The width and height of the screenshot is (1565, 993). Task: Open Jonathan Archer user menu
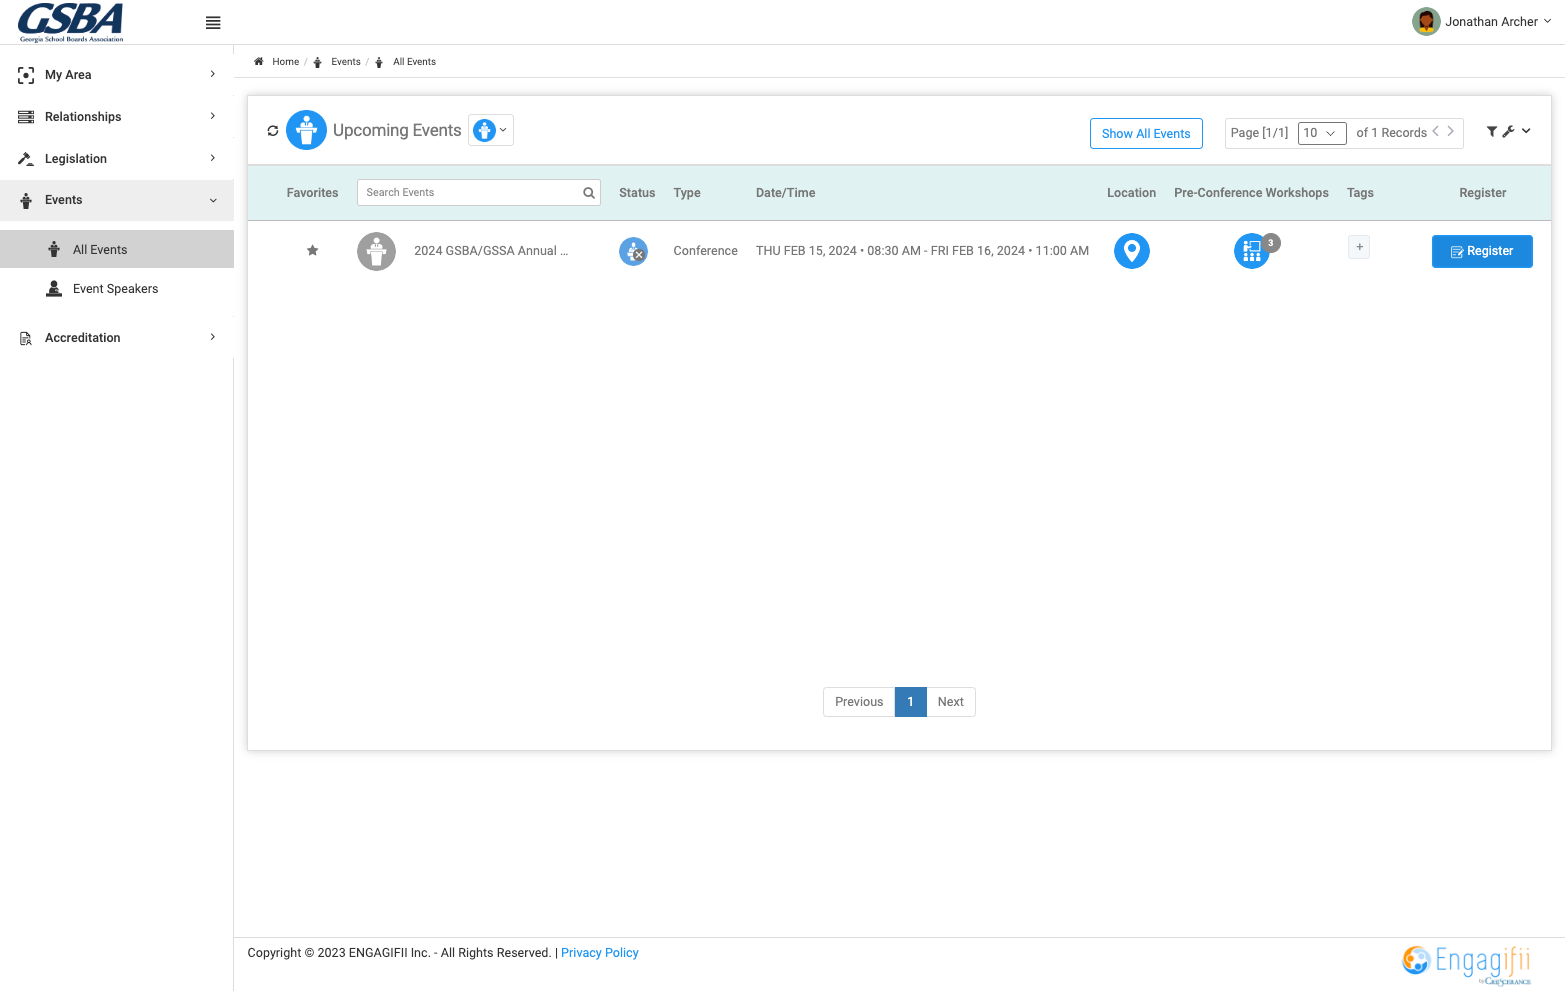1482,21
